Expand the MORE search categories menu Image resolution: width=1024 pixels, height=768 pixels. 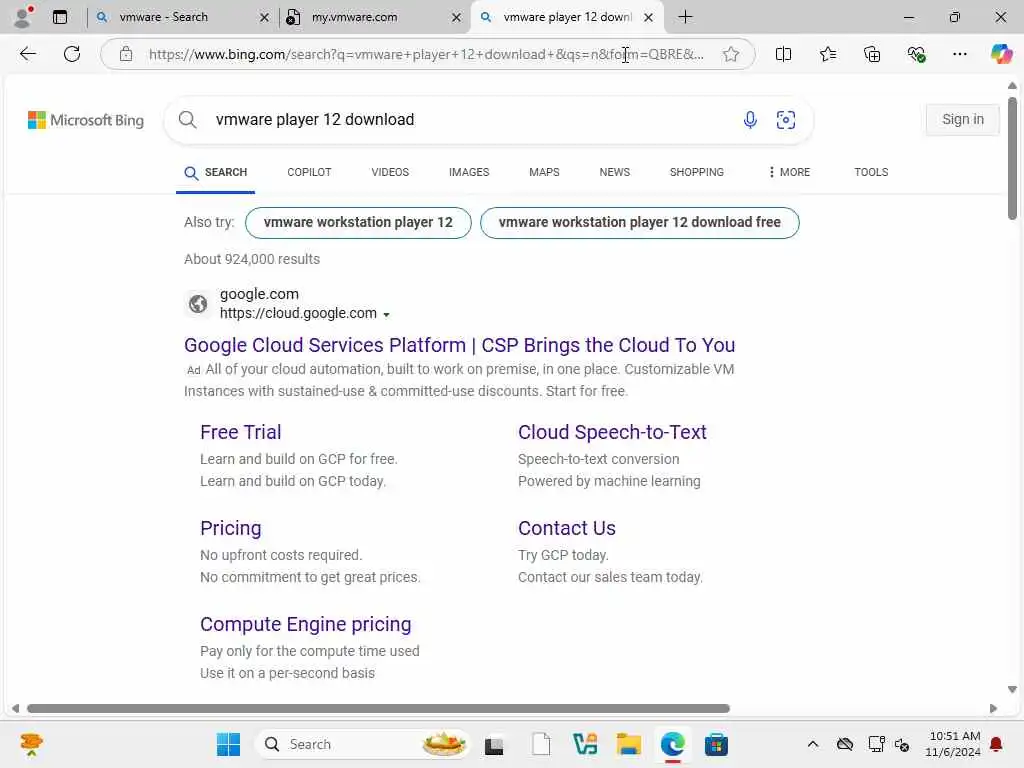789,172
